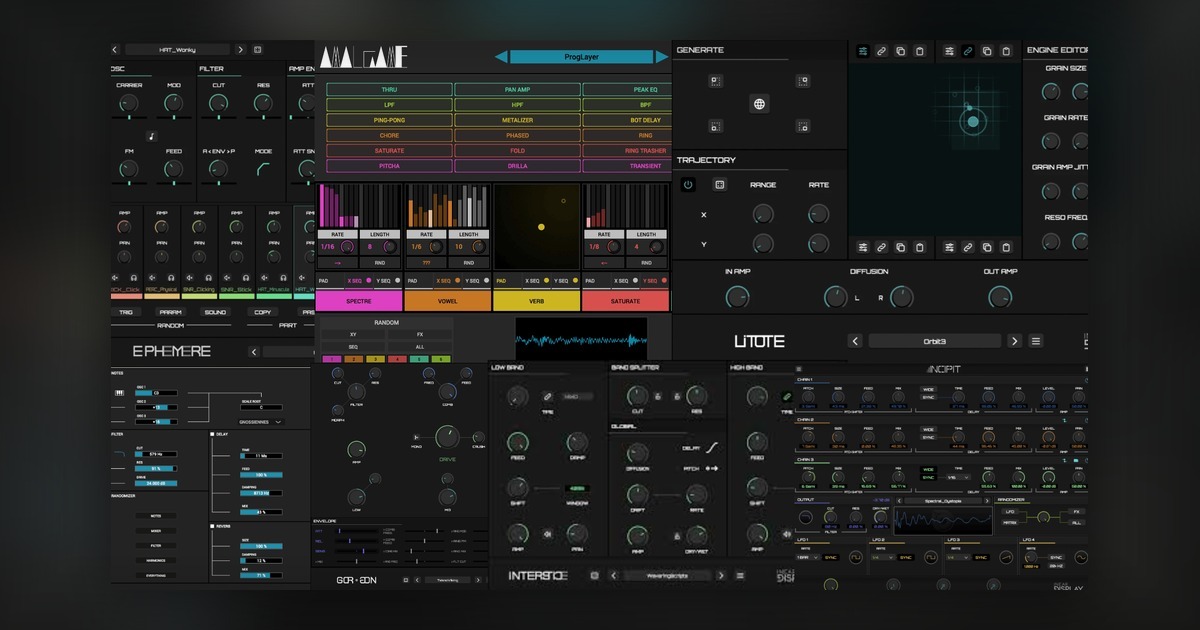Screen dimensions: 1200x630
Task: Click the speaker icon in Interstice LOW BAND
Action: (x=548, y=534)
